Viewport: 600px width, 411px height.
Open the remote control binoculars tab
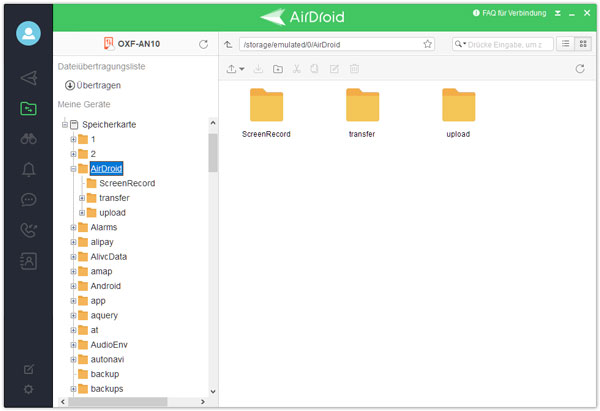29,139
